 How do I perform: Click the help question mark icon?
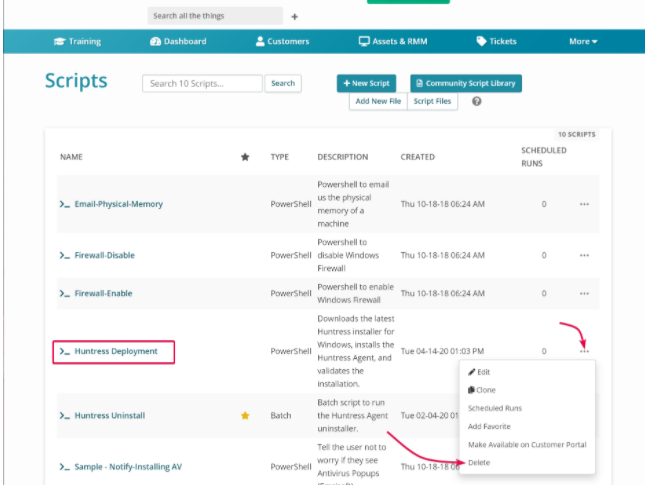click(x=477, y=101)
